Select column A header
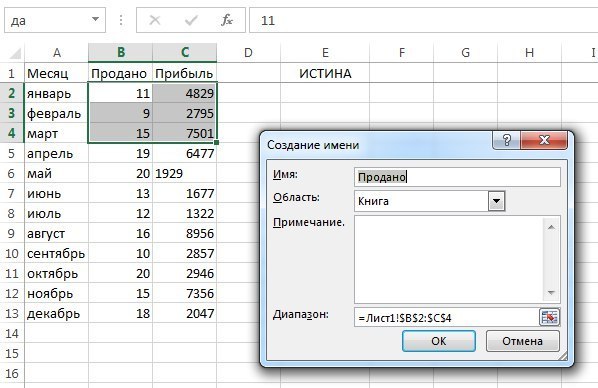Screen dimensions: 598x388 [56, 53]
